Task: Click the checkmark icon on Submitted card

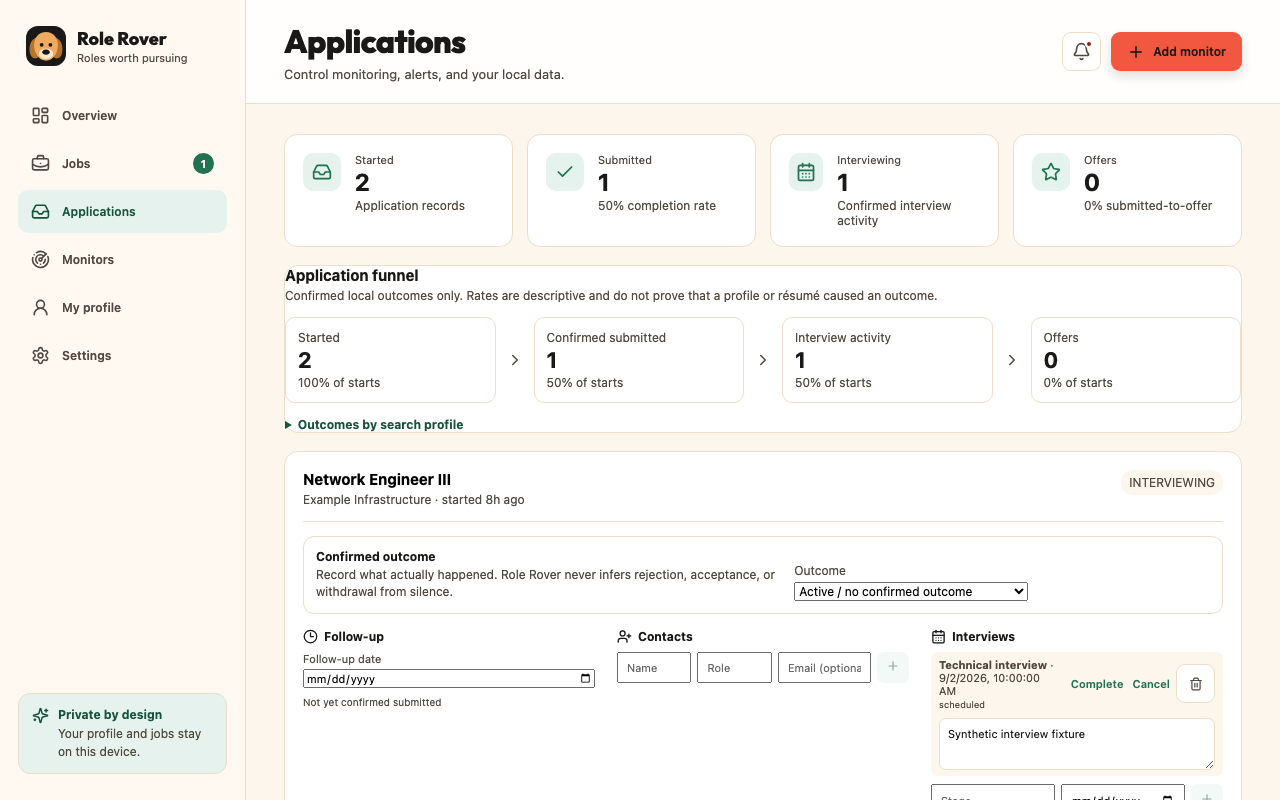Action: 565,172
